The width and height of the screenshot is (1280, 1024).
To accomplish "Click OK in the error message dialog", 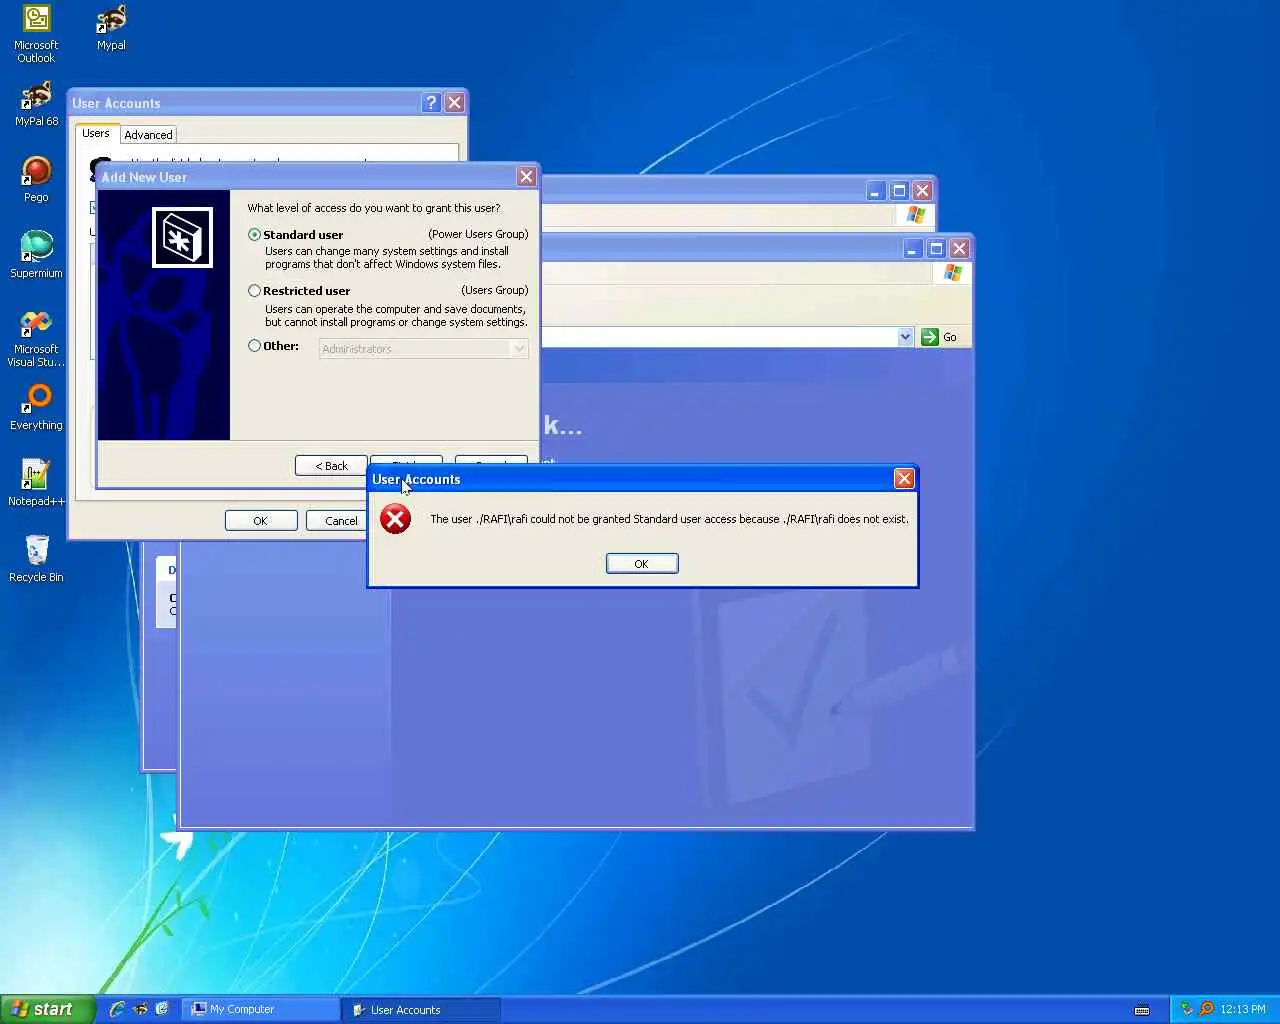I will tap(642, 564).
